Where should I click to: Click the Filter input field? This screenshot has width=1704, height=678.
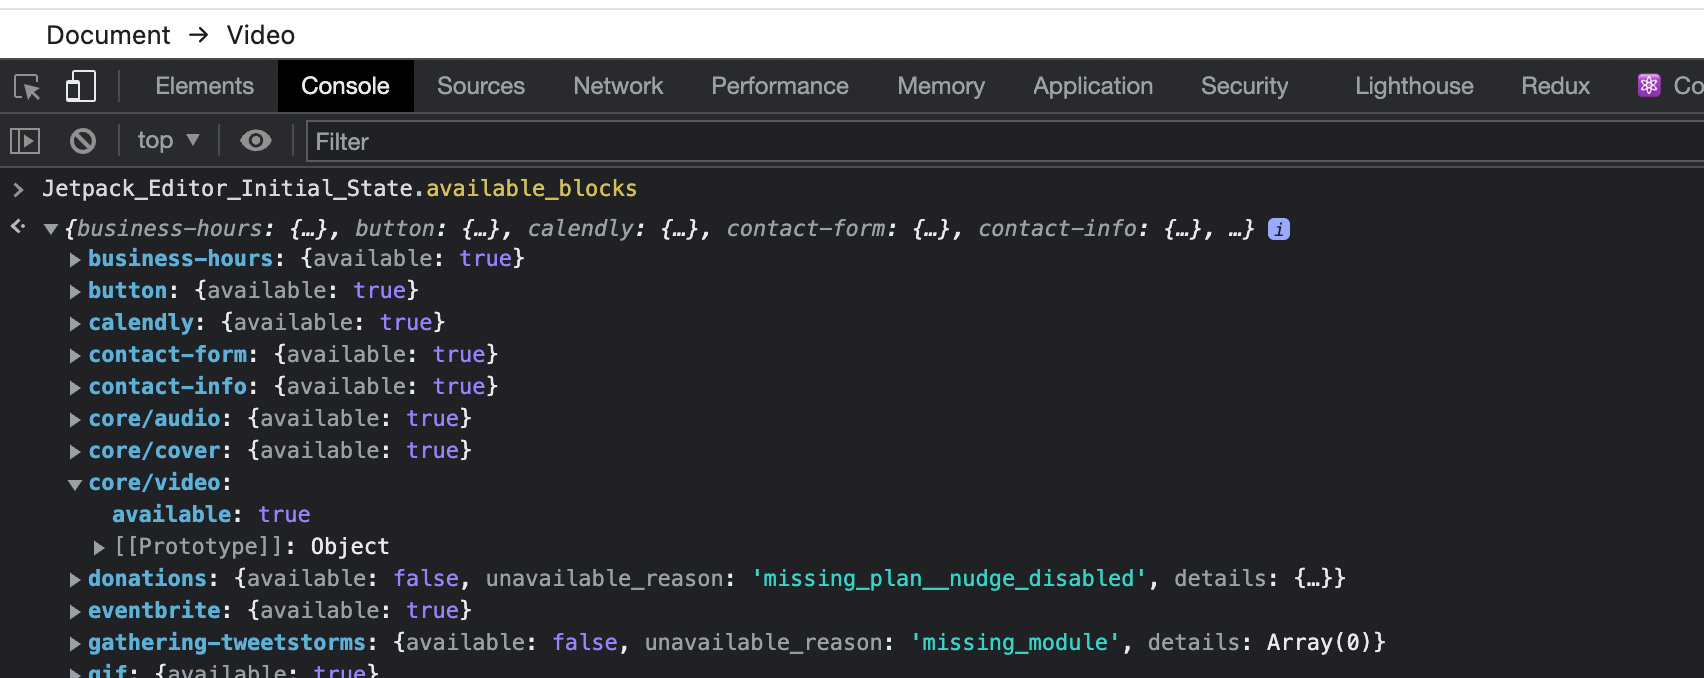(x=1004, y=141)
